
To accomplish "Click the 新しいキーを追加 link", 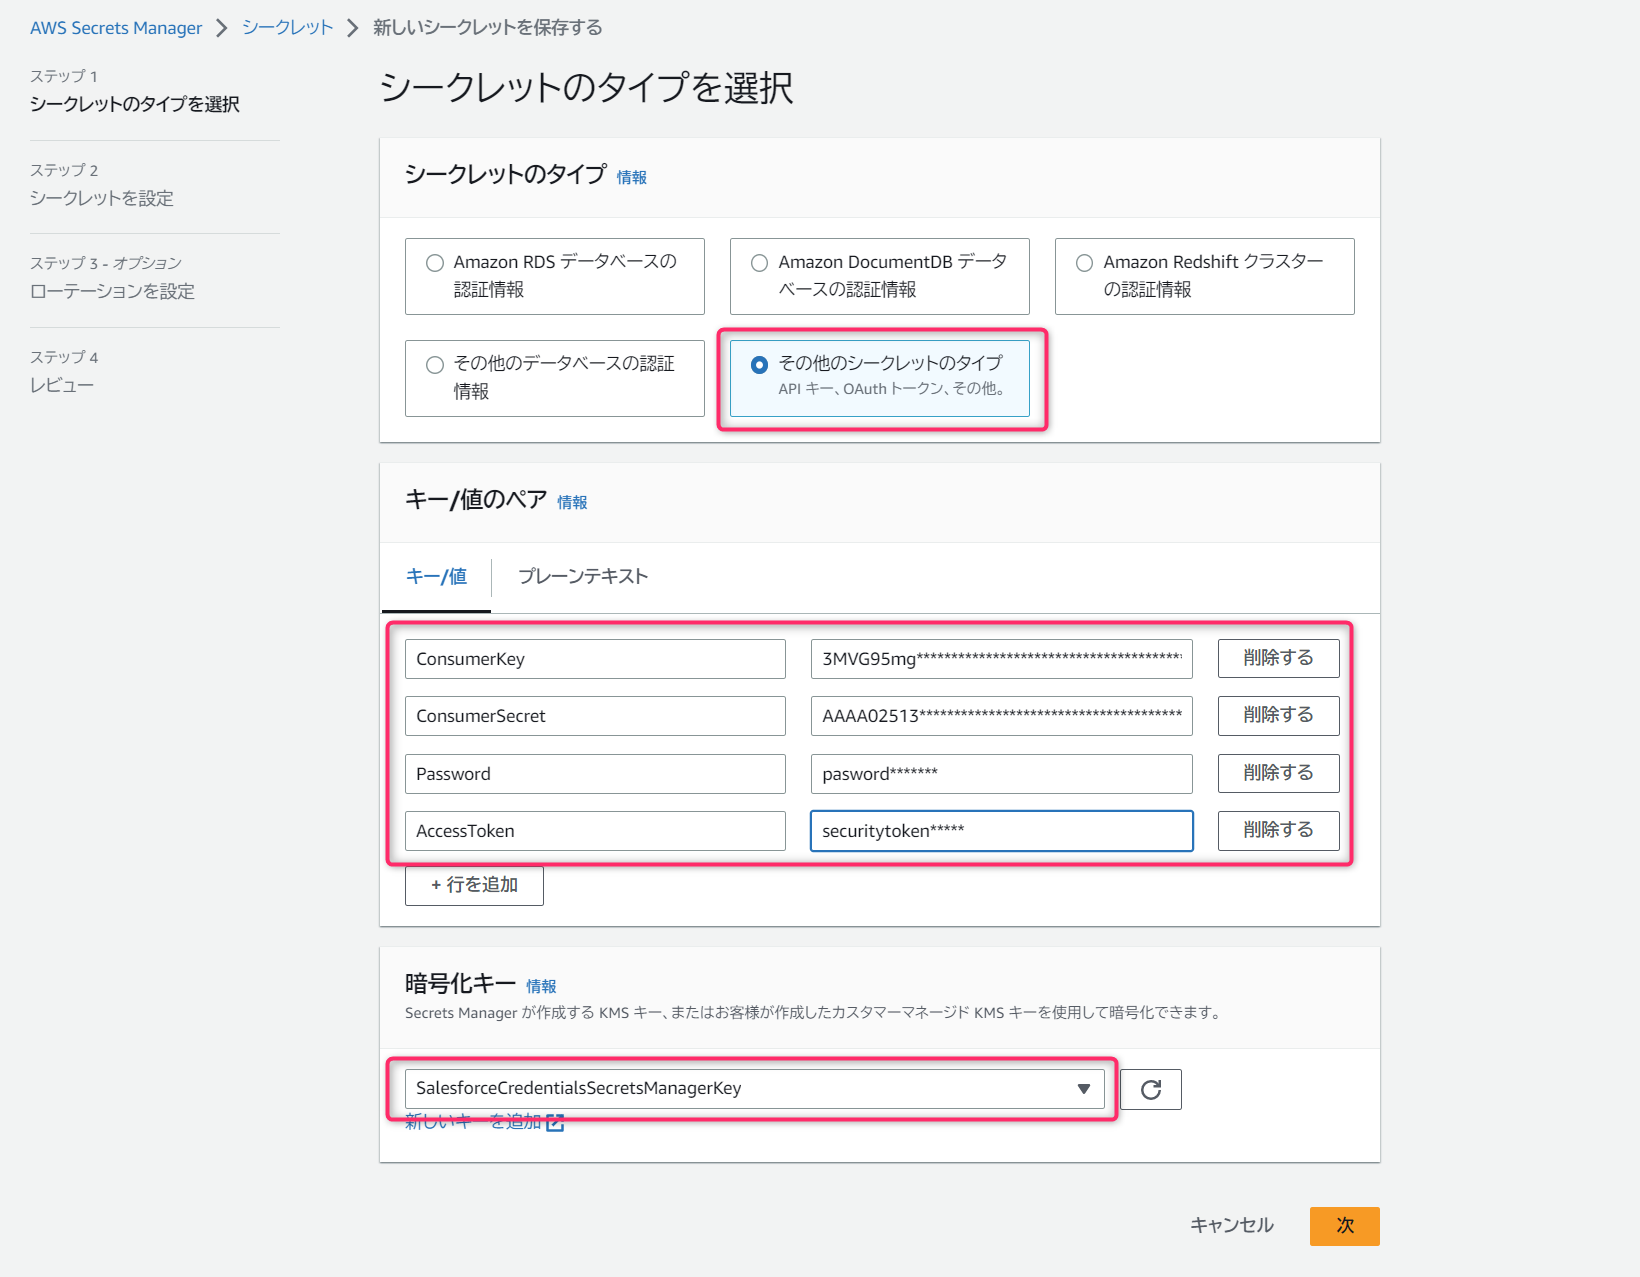I will (474, 1122).
